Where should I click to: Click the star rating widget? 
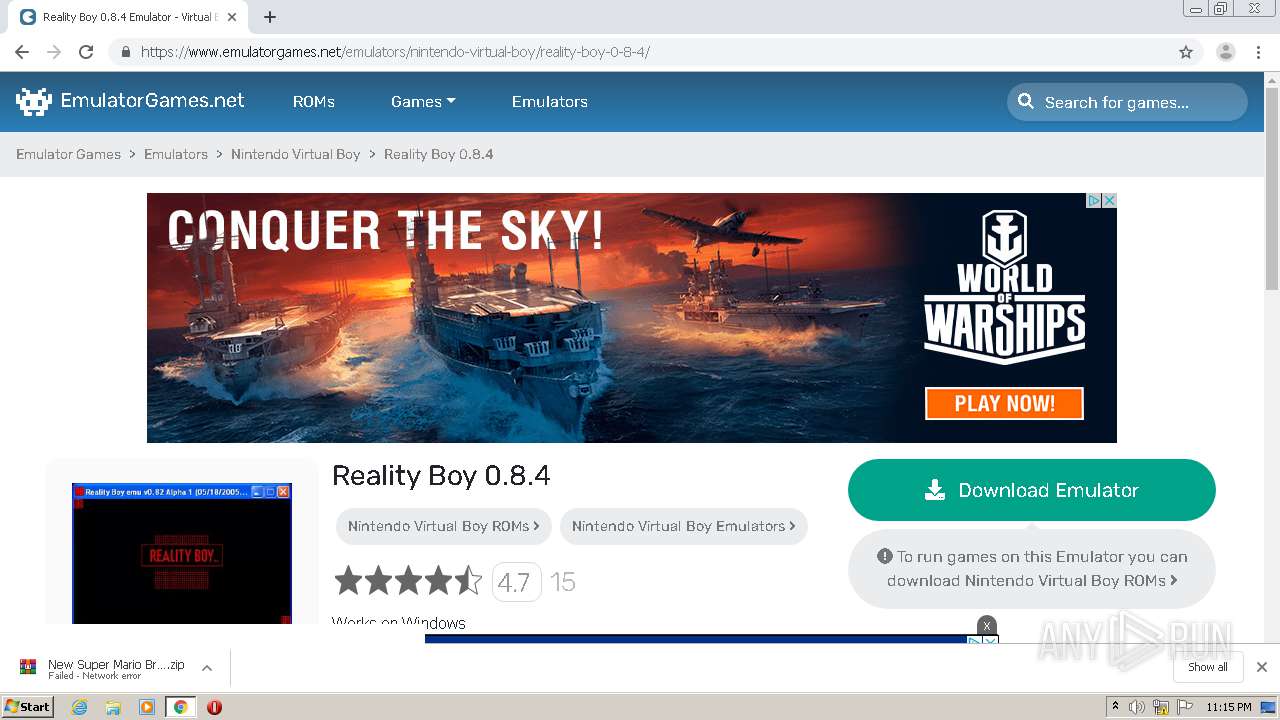pos(408,581)
